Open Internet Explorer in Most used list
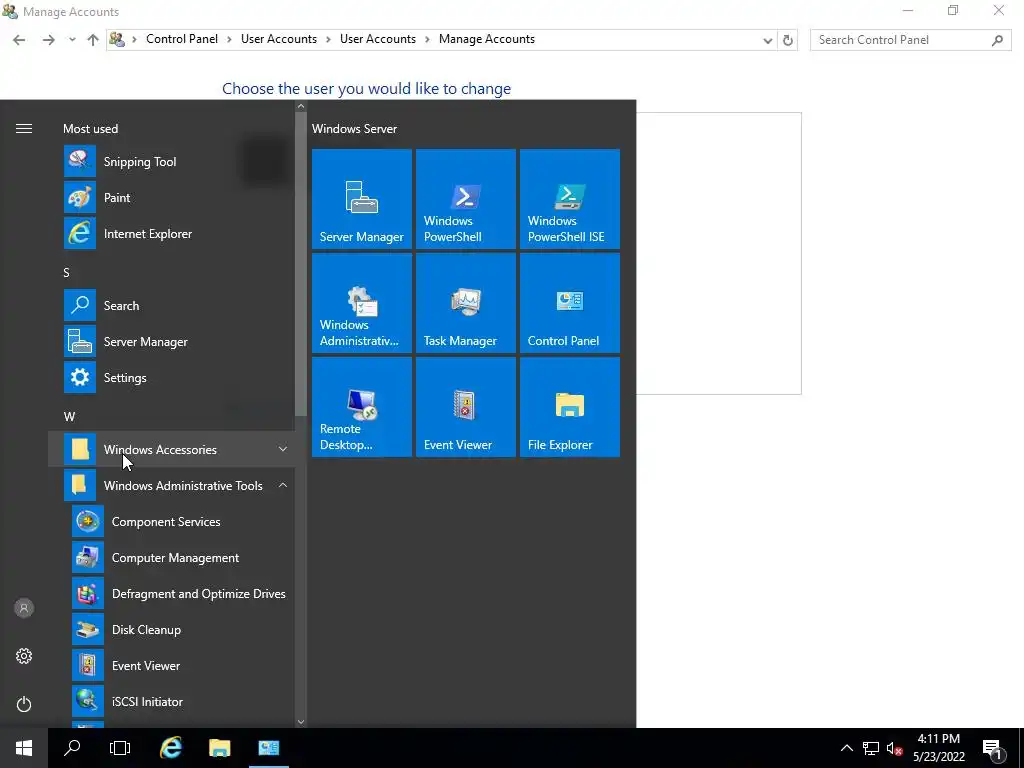The height and width of the screenshot is (768, 1024). [x=171, y=233]
